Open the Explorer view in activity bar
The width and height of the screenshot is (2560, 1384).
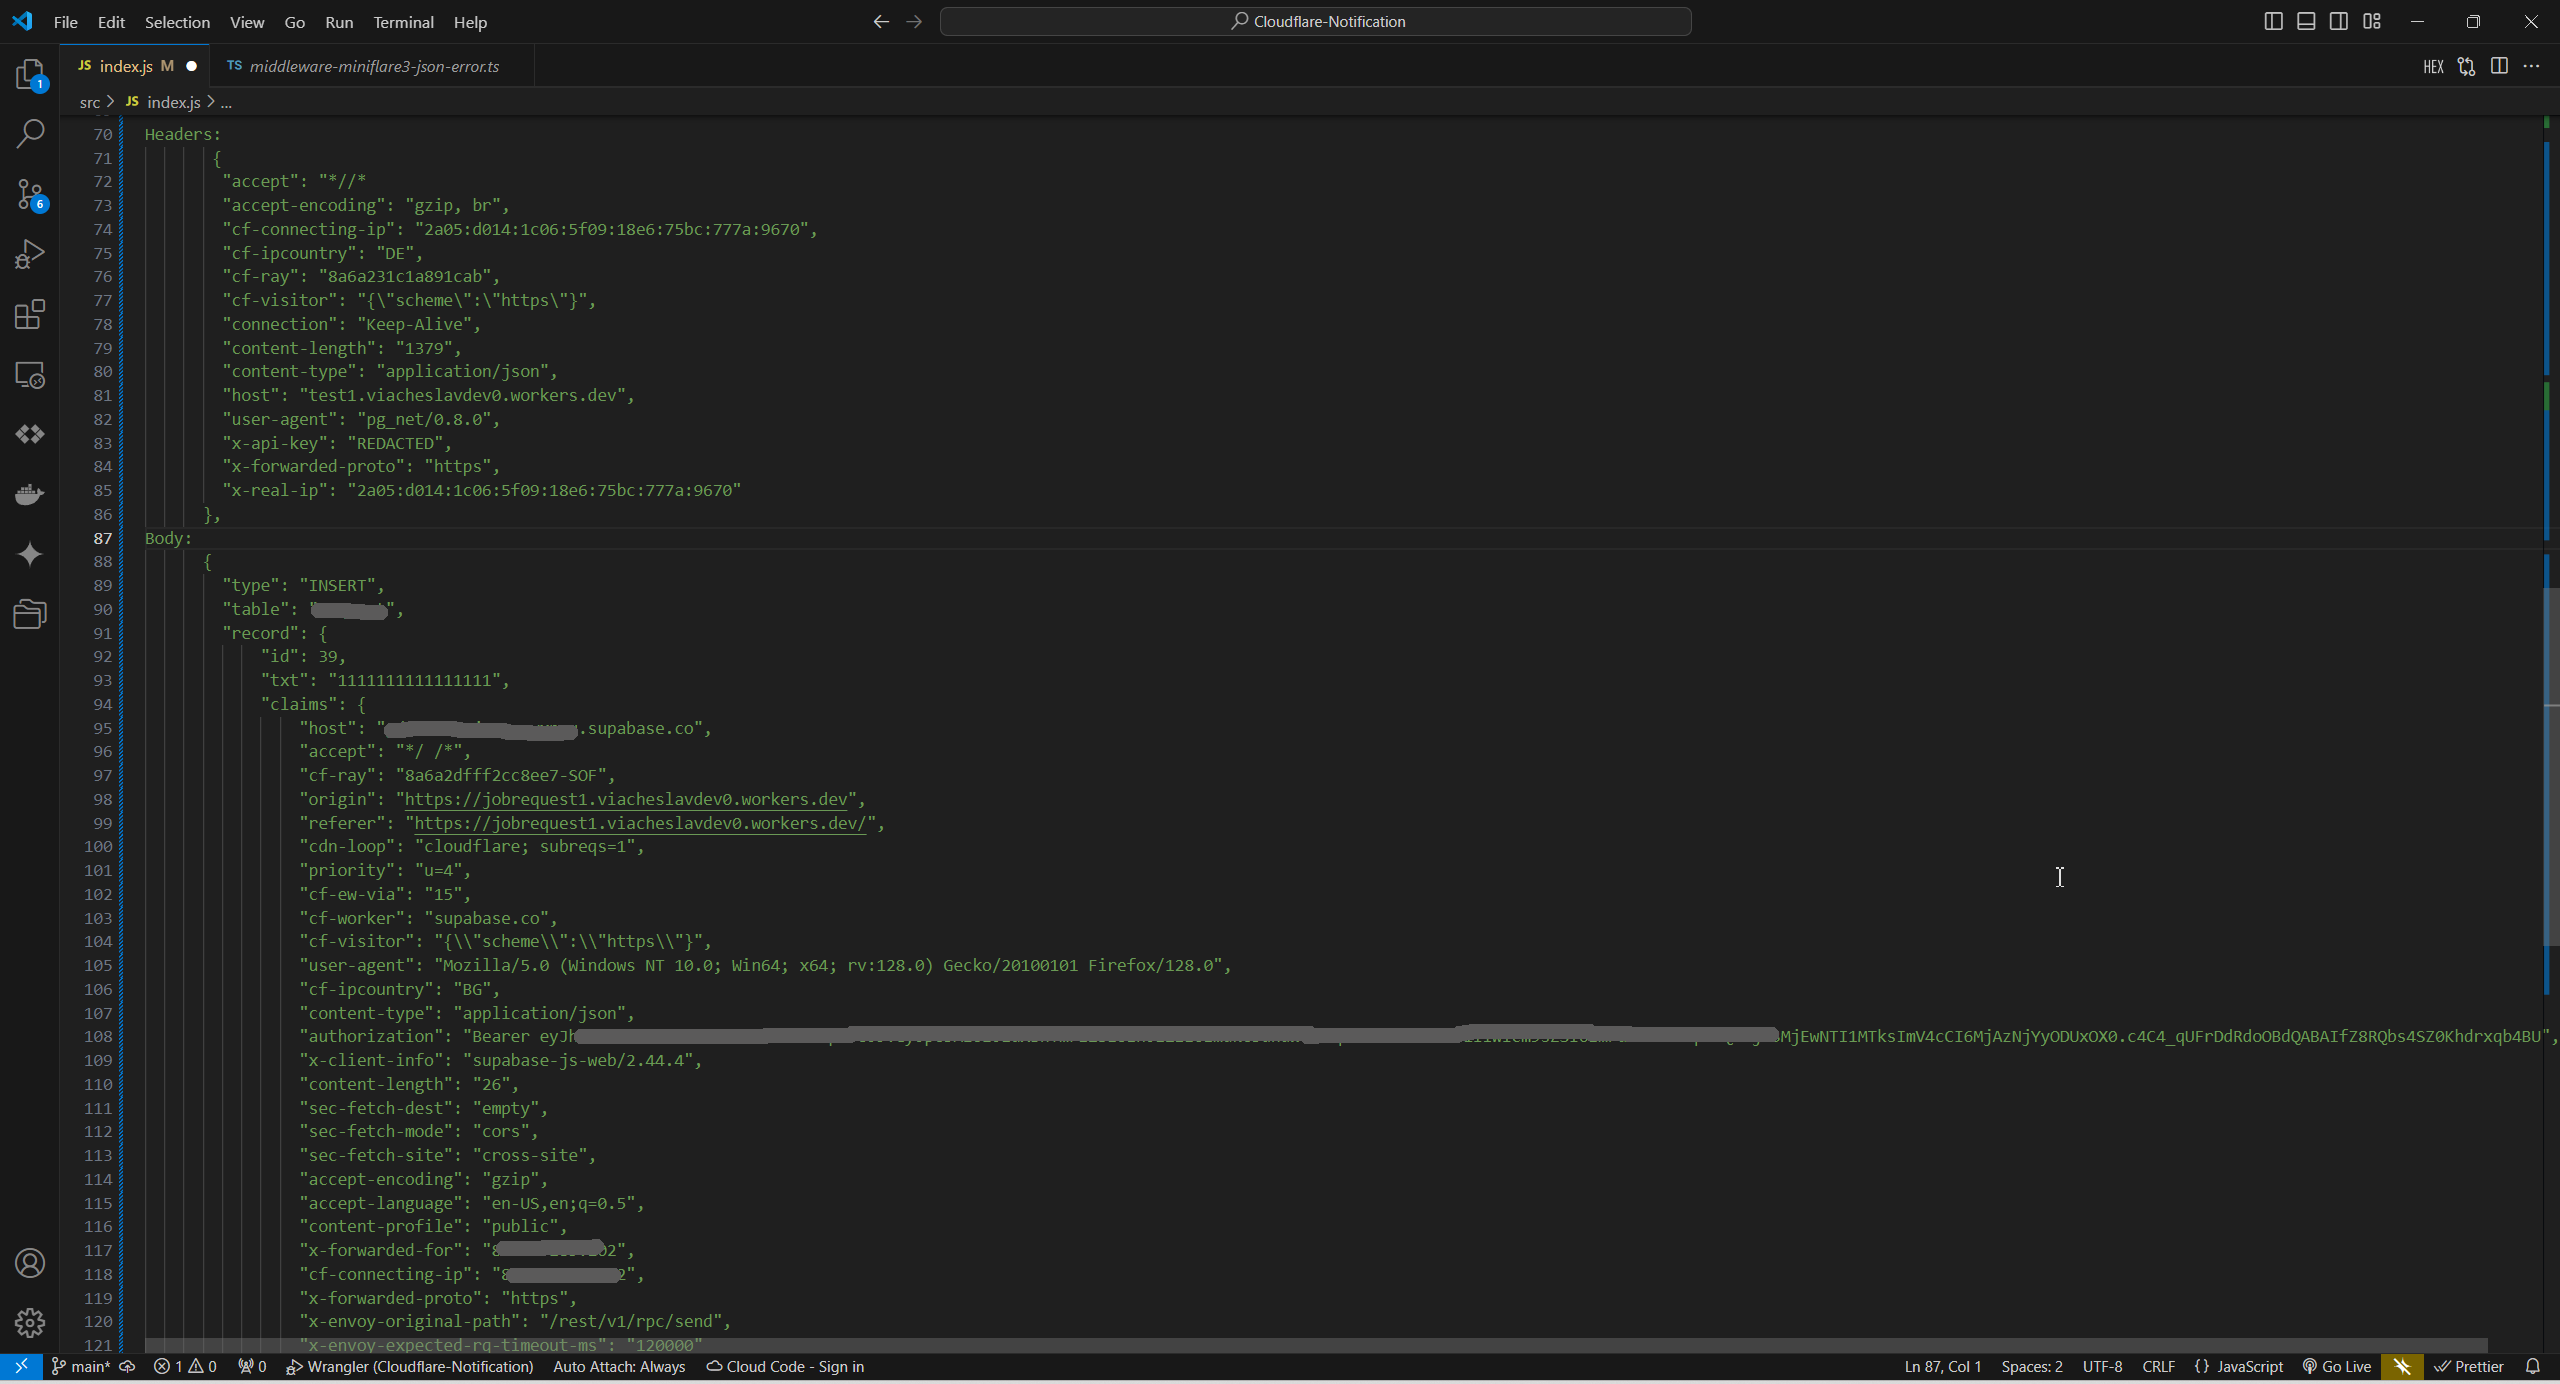[30, 75]
